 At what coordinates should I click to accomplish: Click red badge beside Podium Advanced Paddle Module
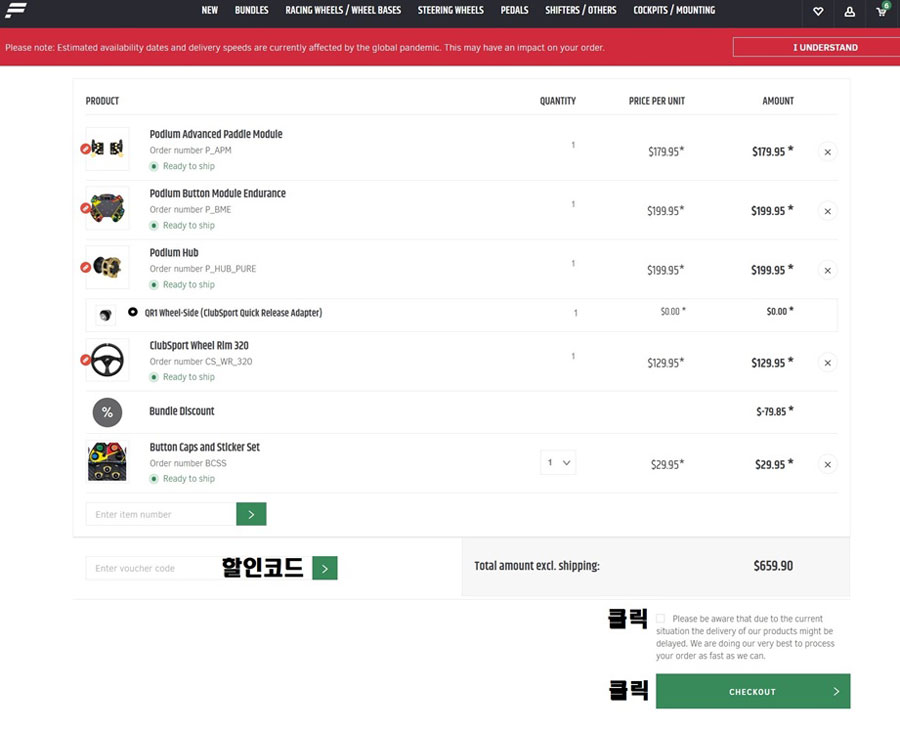pos(86,149)
